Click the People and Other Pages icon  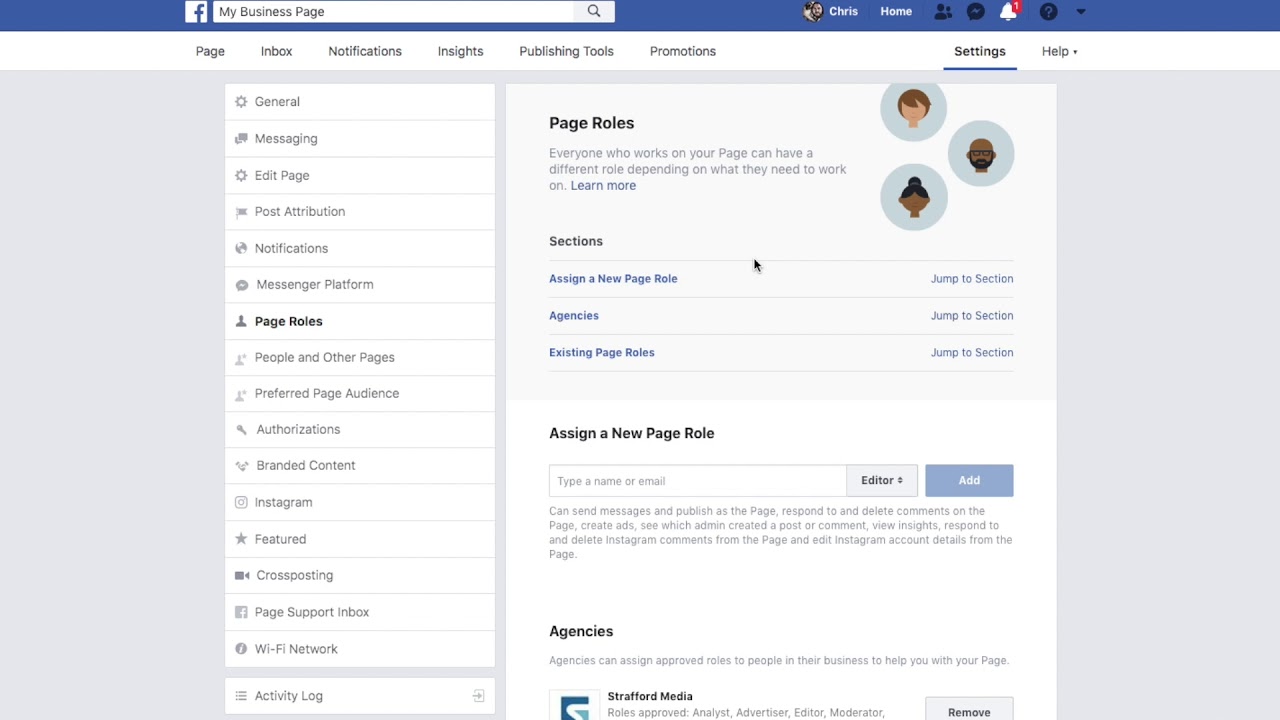[241, 358]
